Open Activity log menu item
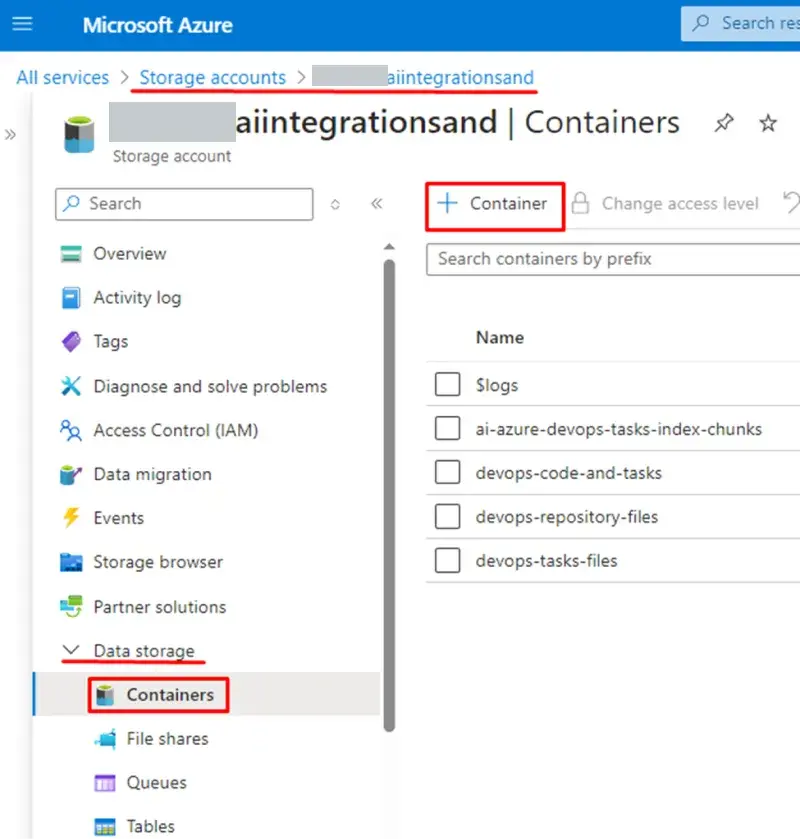 pyautogui.click(x=138, y=298)
